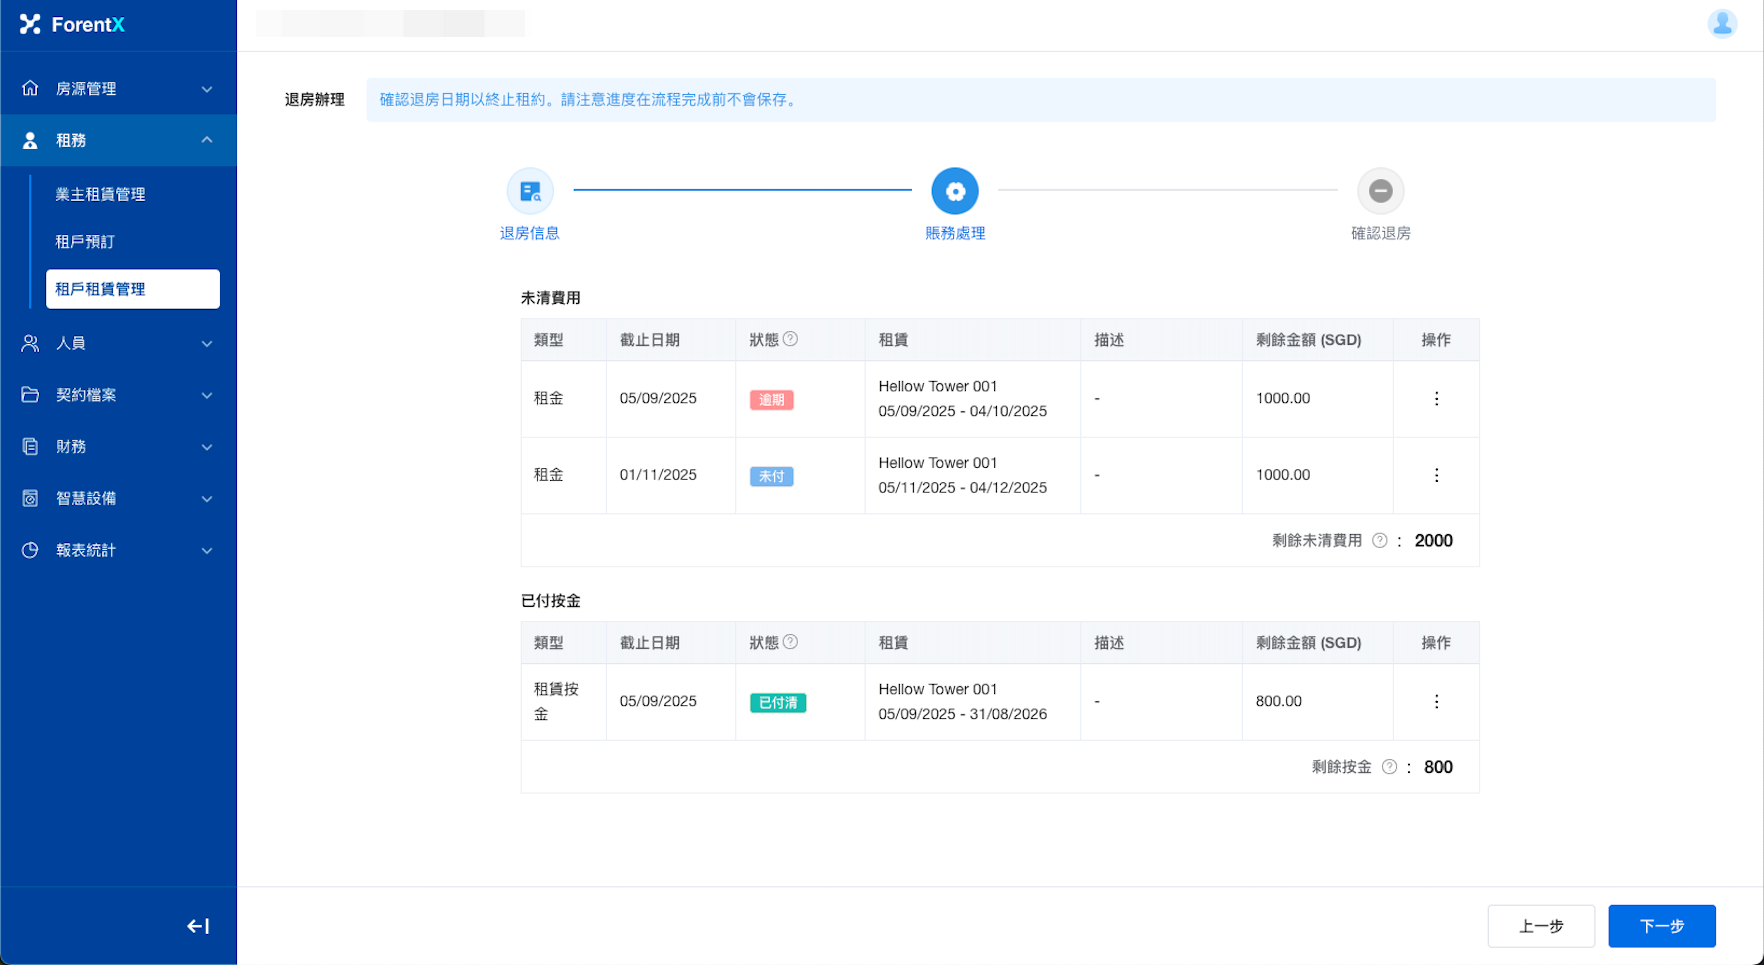Go to next step with 下一步
The width and height of the screenshot is (1764, 965).
[1661, 926]
